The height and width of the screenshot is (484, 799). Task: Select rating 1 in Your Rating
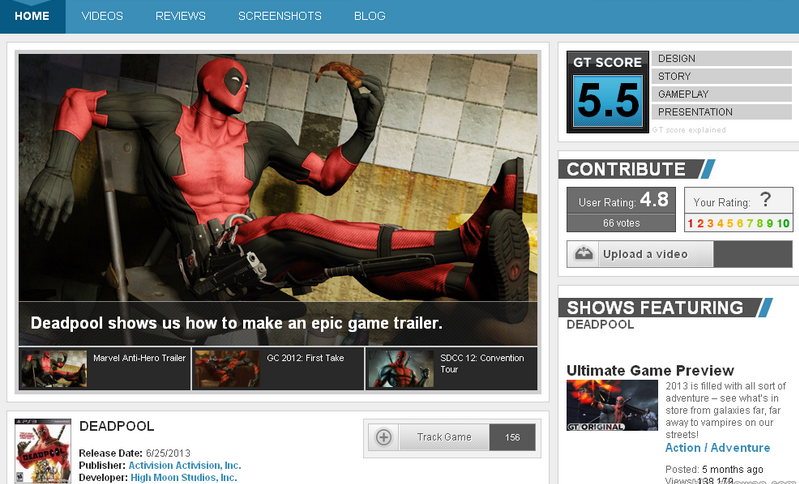coord(689,223)
